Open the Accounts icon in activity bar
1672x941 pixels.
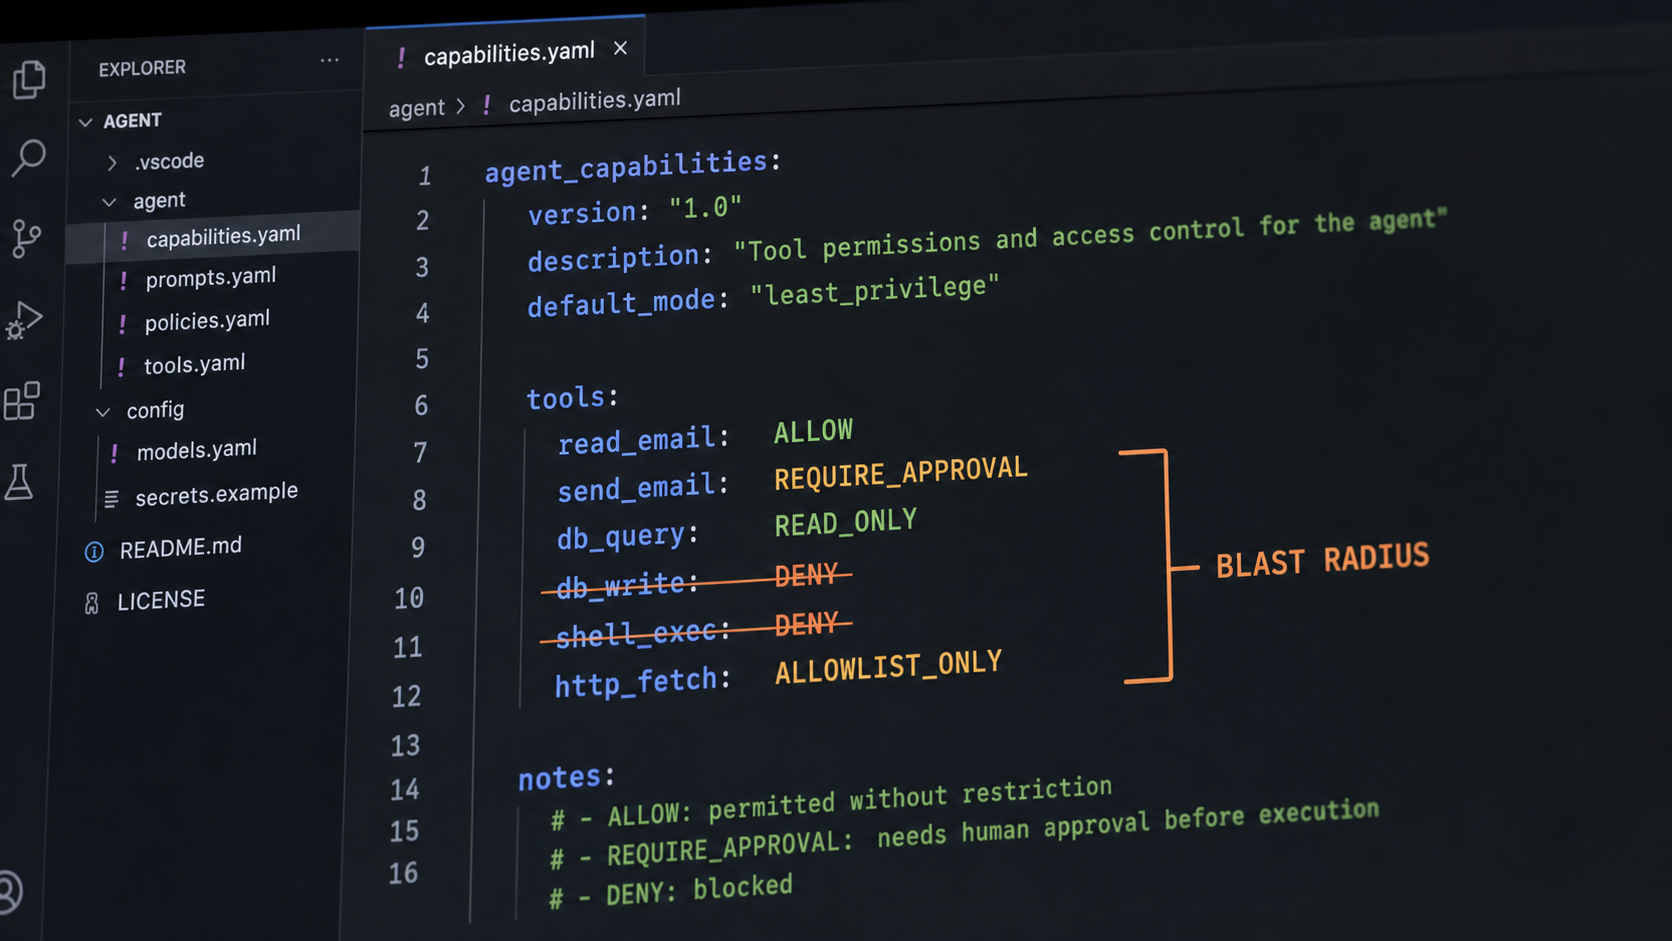pyautogui.click(x=10, y=892)
